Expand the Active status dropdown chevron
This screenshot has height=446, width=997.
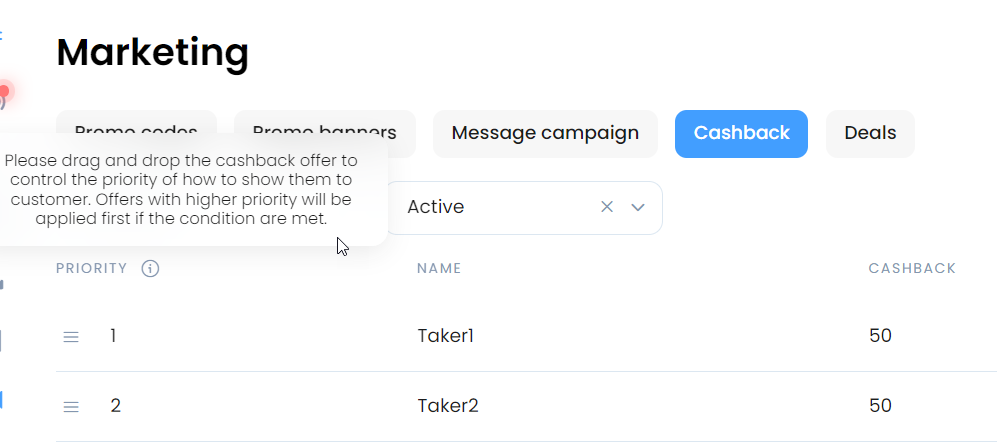click(x=638, y=207)
